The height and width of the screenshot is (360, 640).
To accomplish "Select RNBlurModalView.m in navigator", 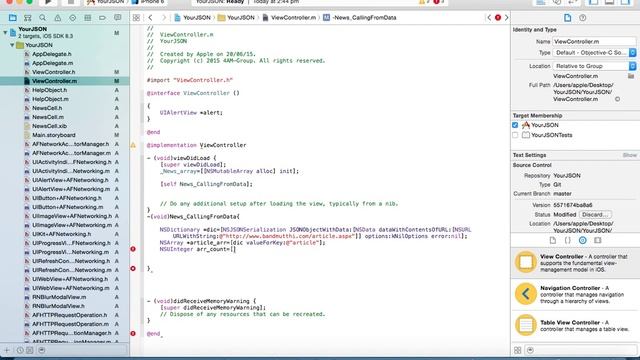I will coord(59,297).
